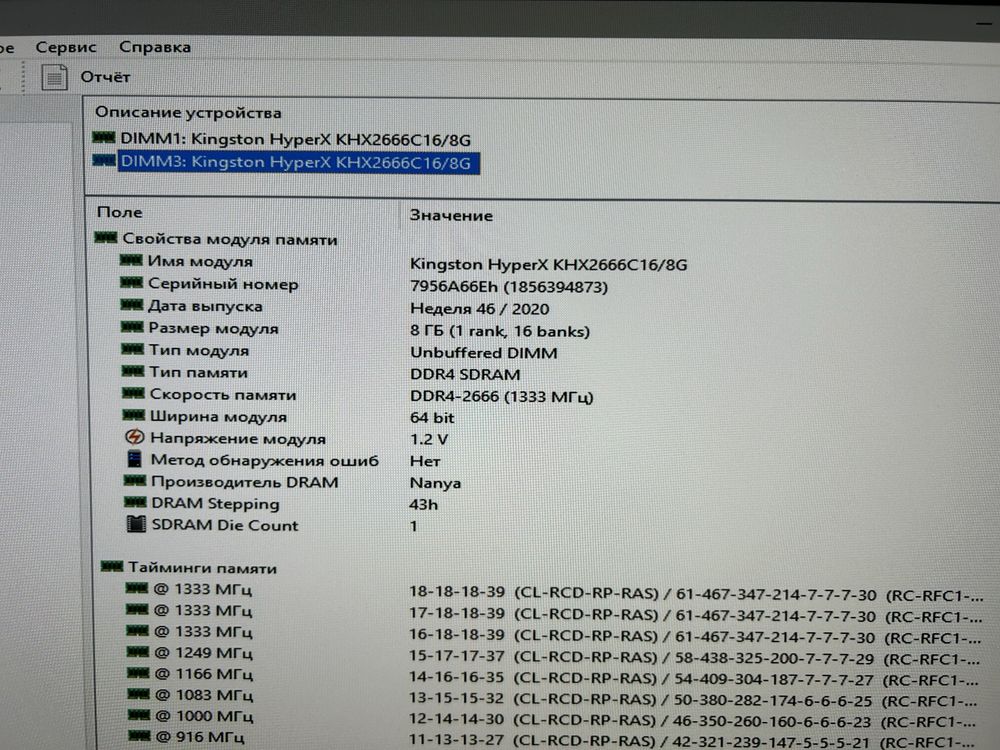Click the icon beside @ 1249 МГц
This screenshot has width=1000, height=750.
coord(138,651)
